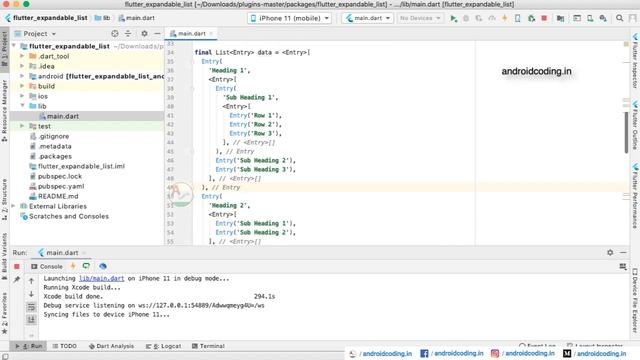Expand the test folder
The height and width of the screenshot is (360, 640).
(22, 126)
